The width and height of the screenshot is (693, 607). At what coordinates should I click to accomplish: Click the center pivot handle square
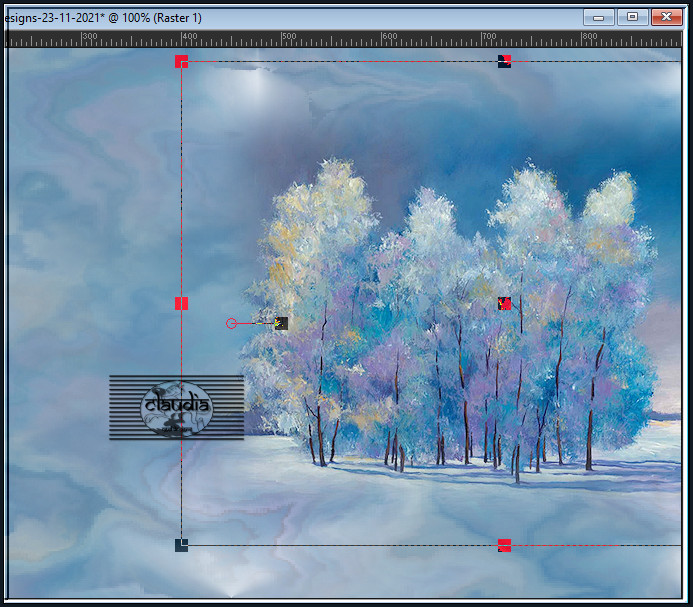504,303
